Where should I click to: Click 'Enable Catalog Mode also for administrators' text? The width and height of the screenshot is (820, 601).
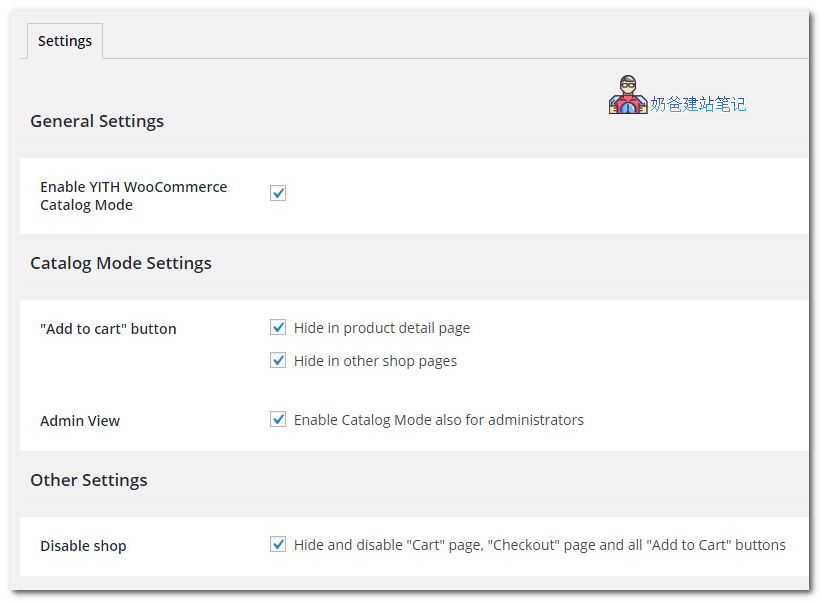tap(438, 420)
